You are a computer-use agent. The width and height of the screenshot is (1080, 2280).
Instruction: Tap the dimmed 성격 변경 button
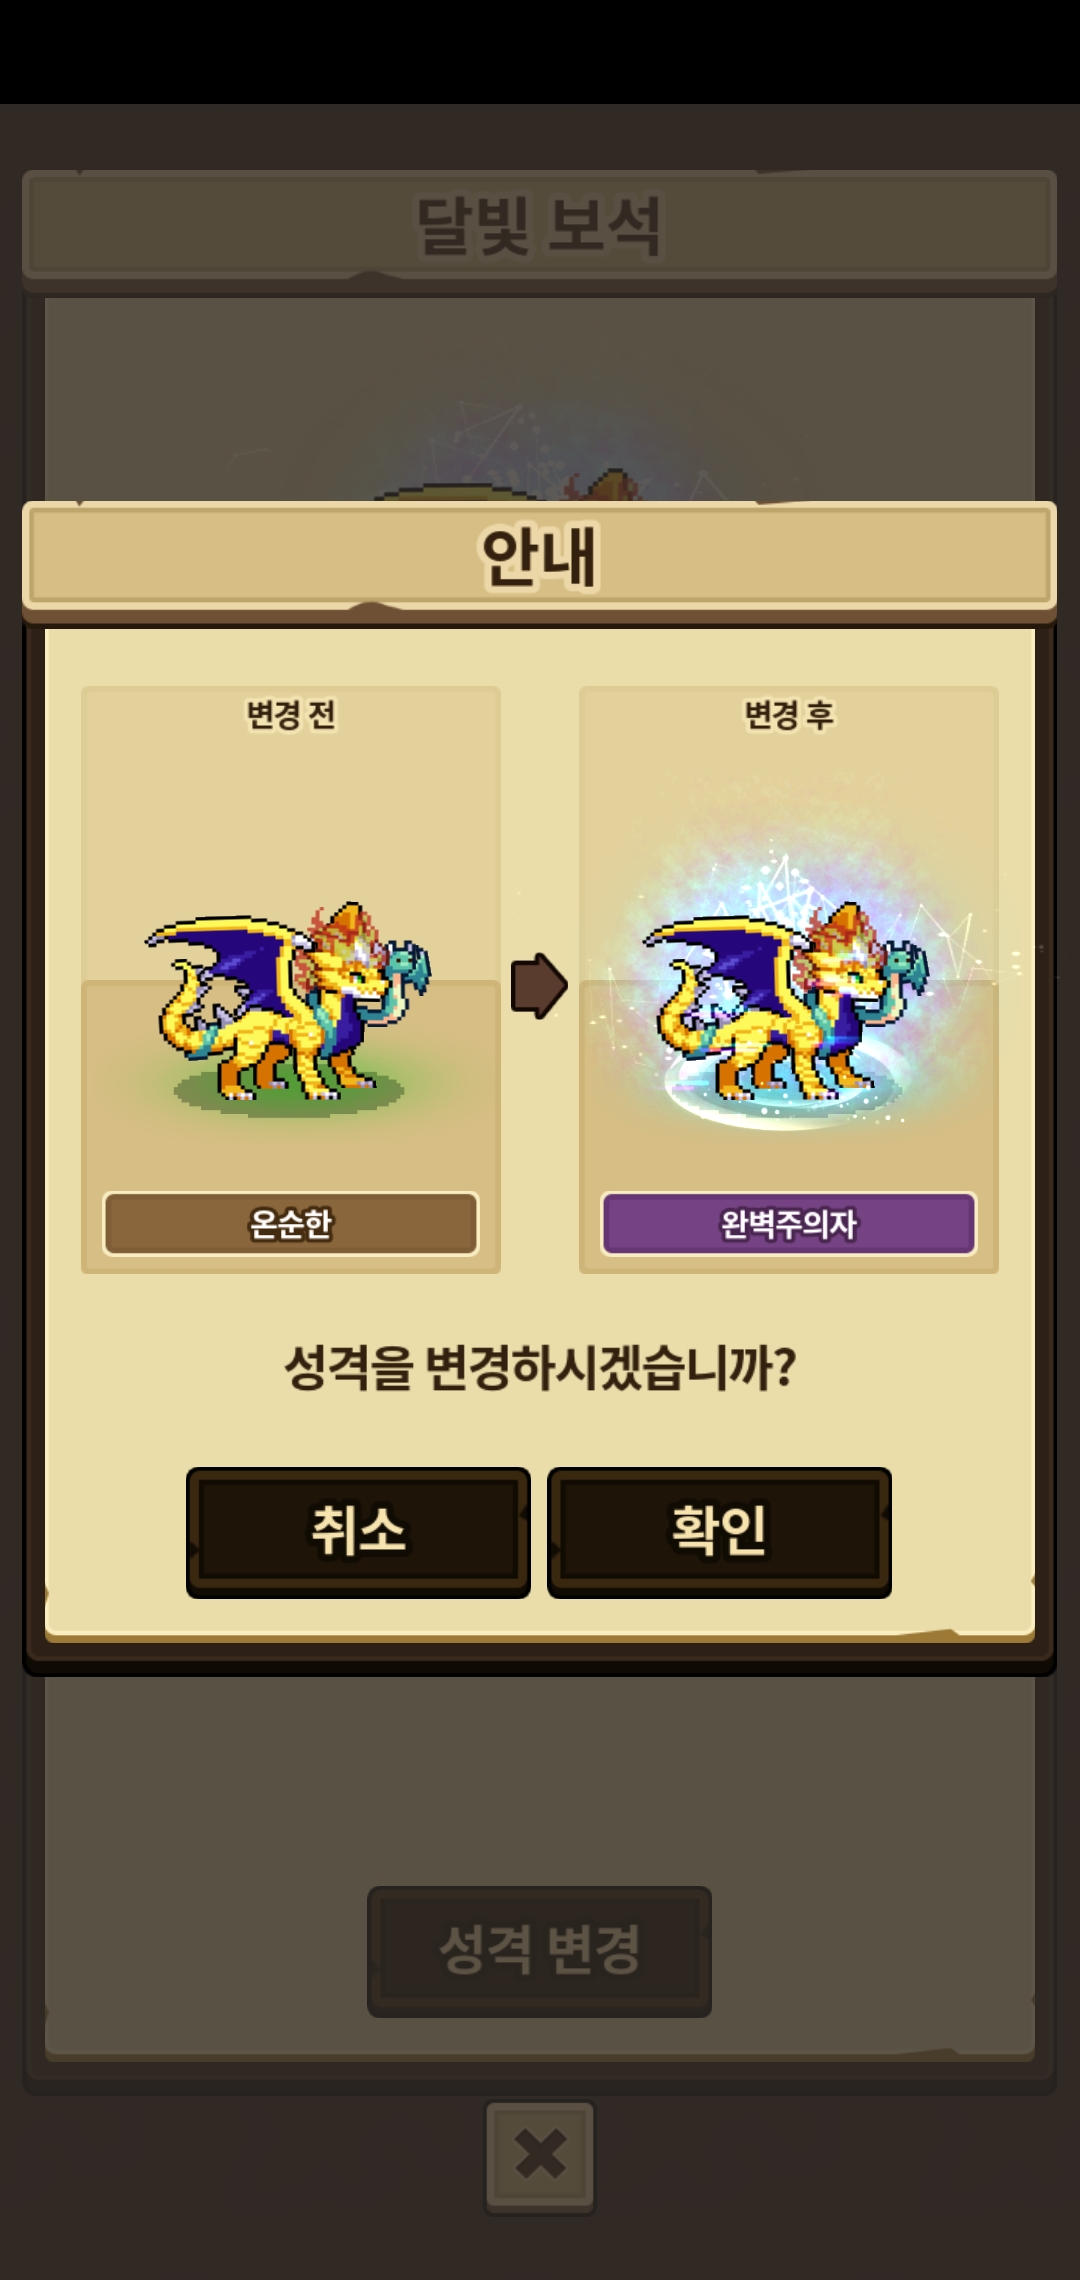pyautogui.click(x=540, y=1951)
